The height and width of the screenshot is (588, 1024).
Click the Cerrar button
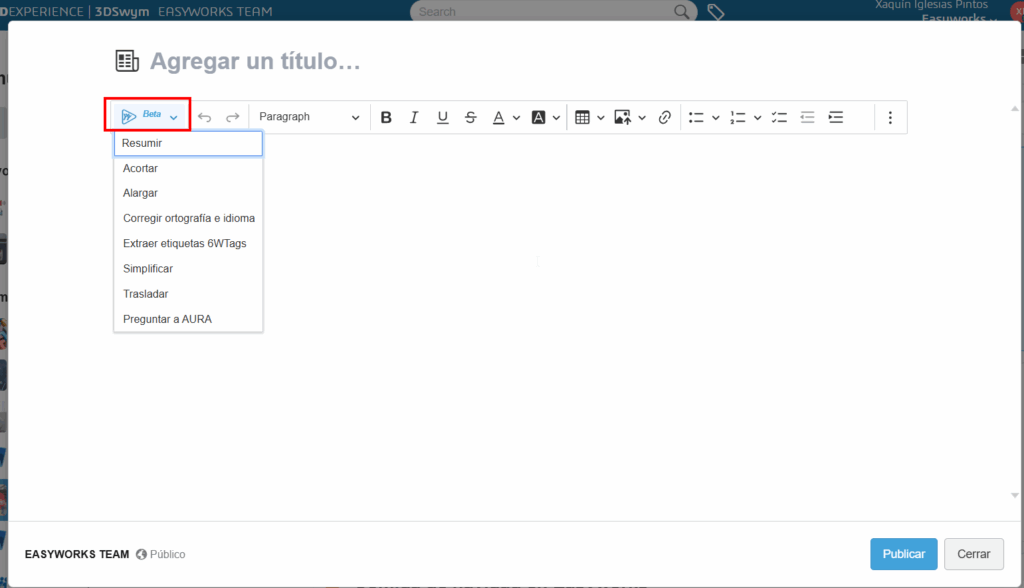pyautogui.click(x=973, y=554)
